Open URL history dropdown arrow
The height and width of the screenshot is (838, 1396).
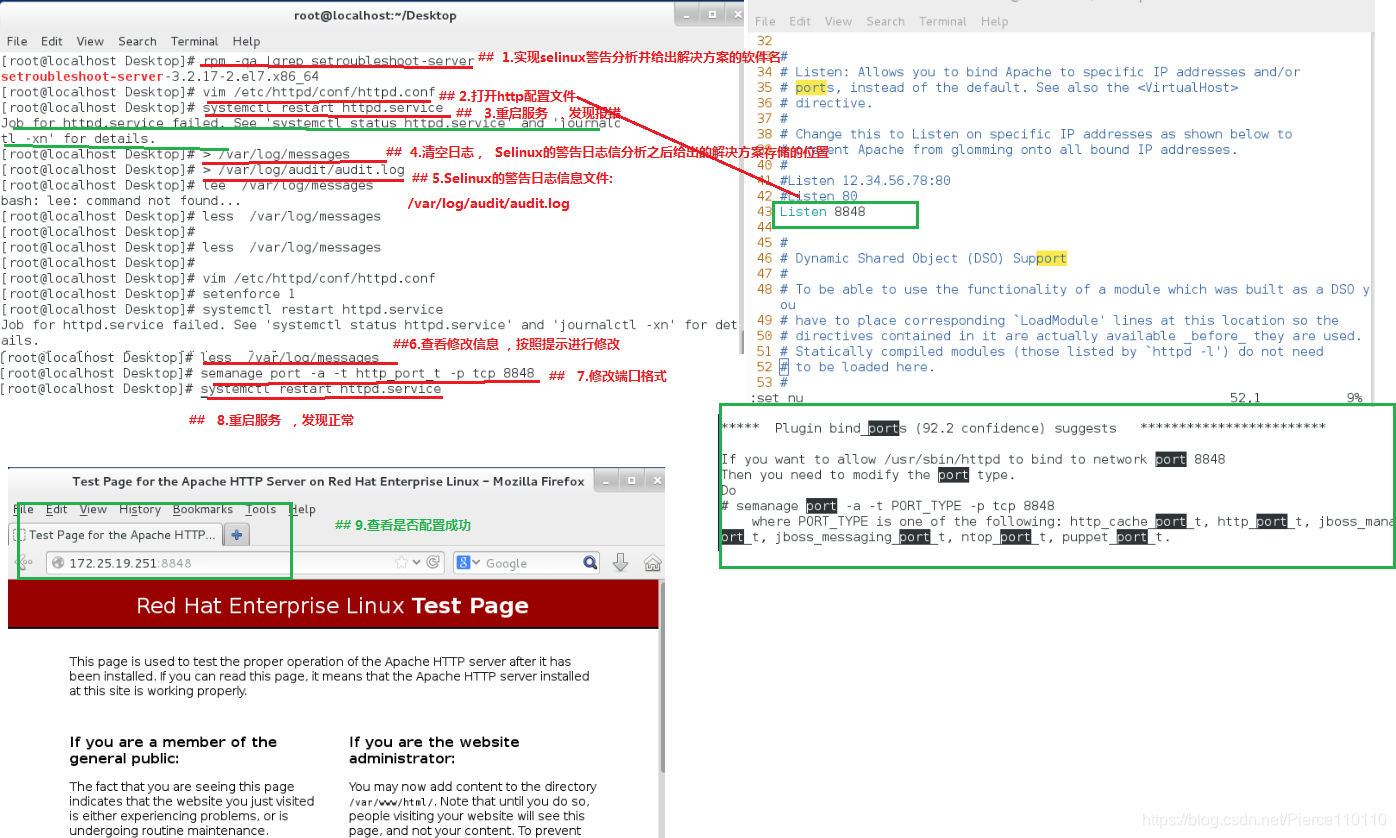coord(418,563)
